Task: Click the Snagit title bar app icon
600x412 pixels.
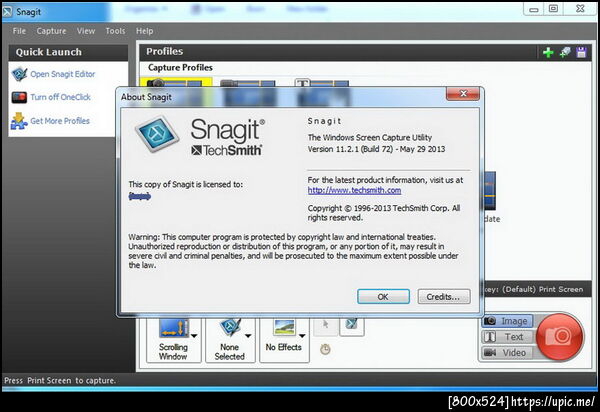Action: click(7, 11)
